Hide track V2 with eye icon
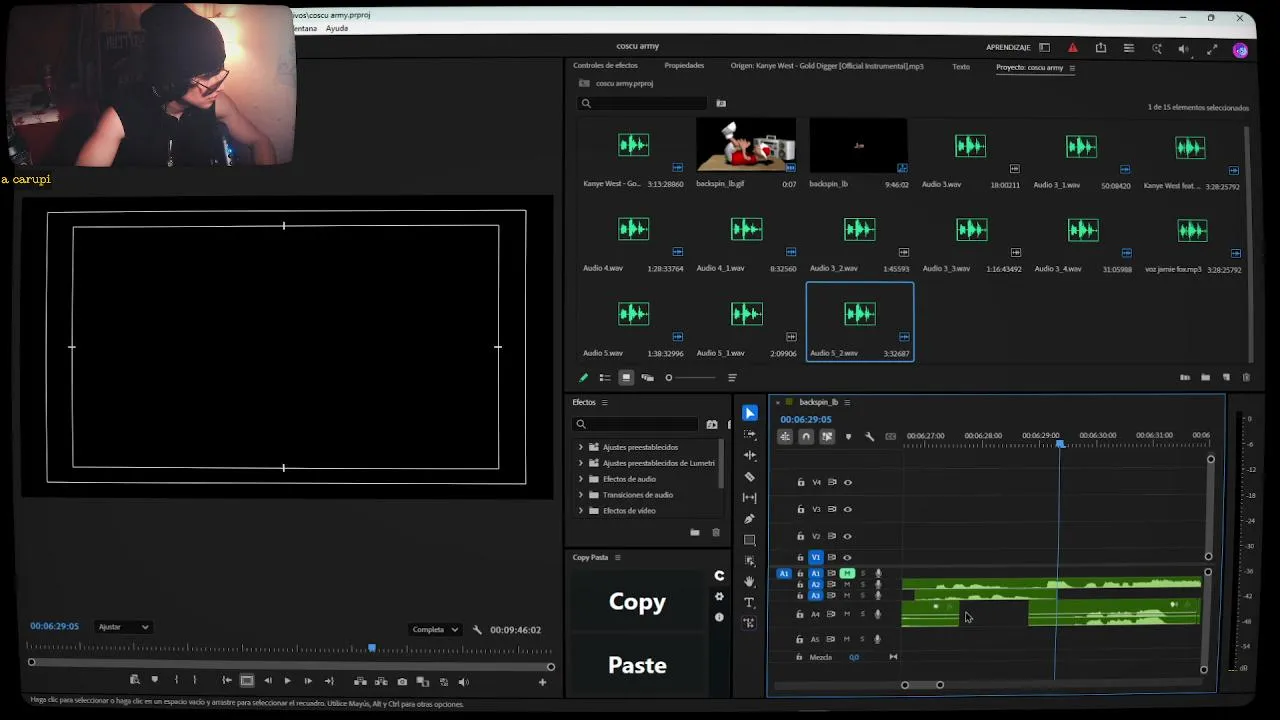This screenshot has height=720, width=1280. coord(848,536)
